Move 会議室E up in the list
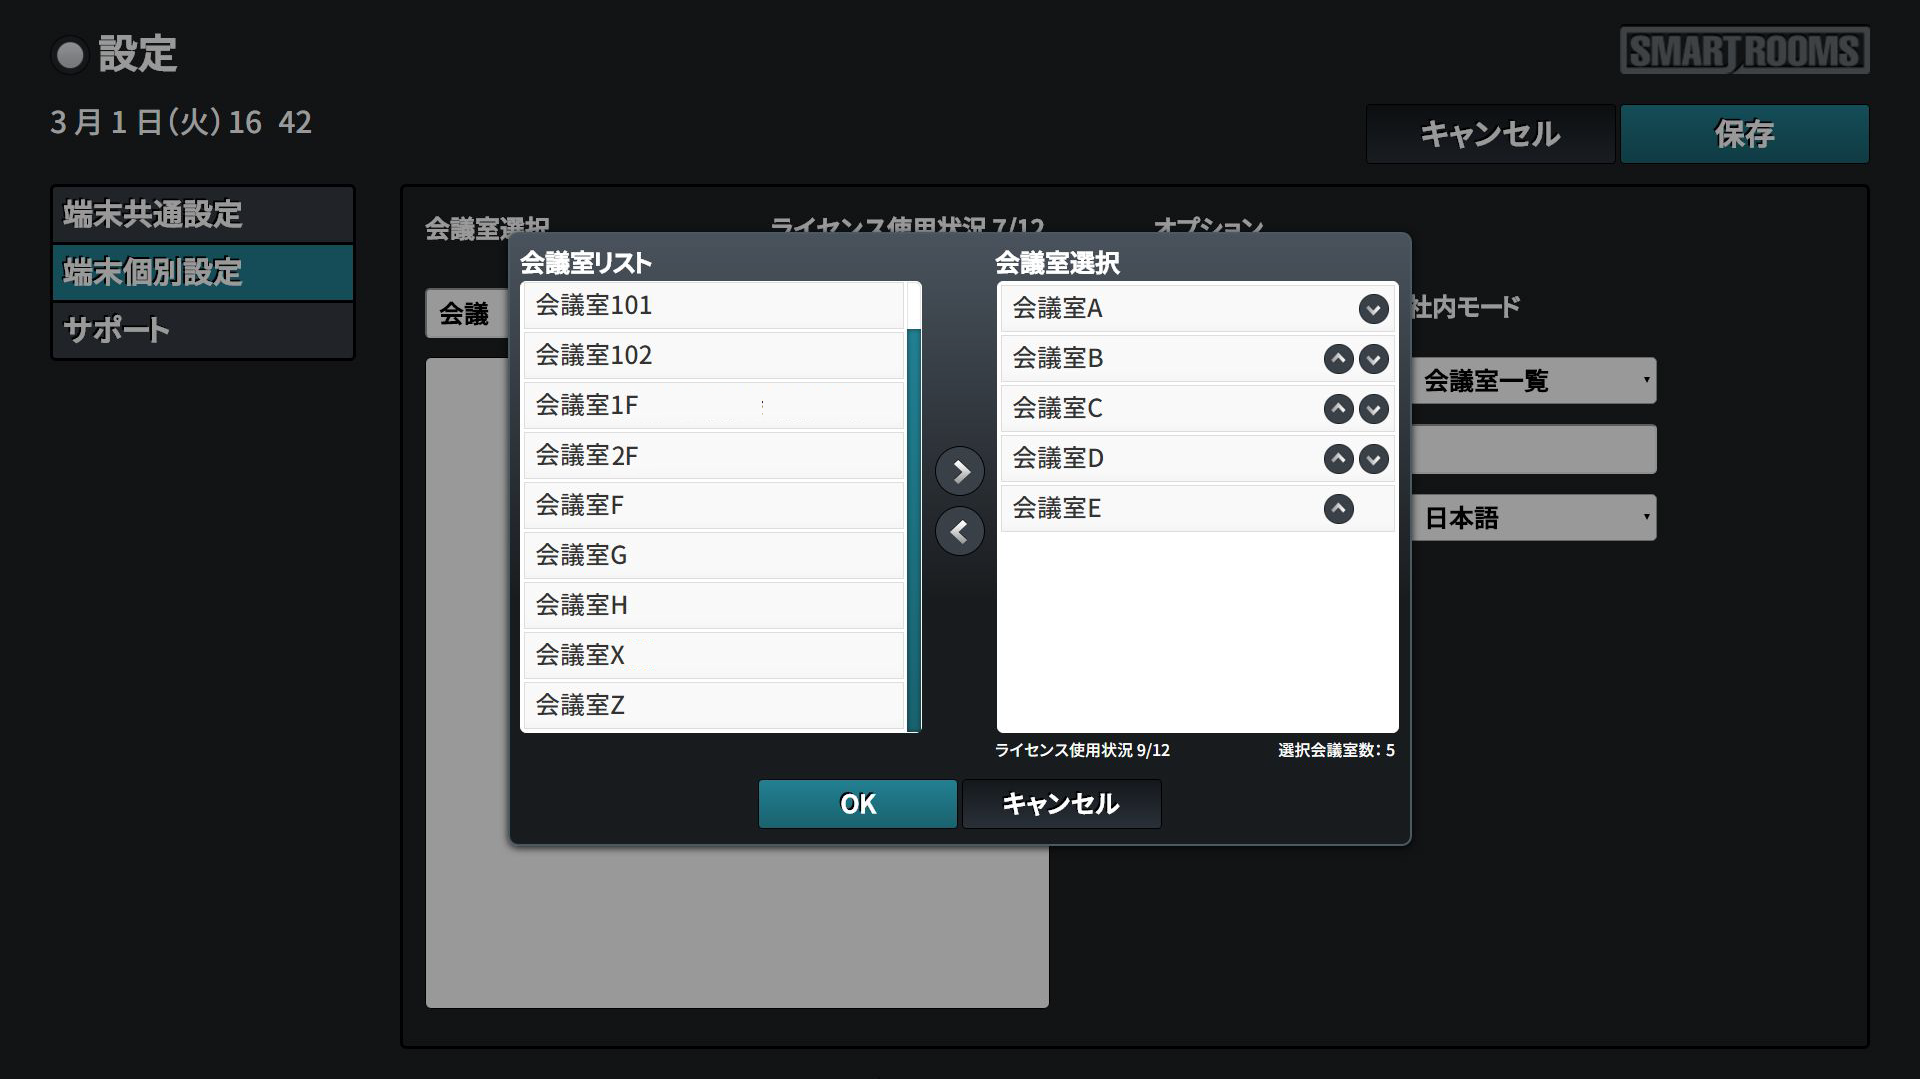 click(1338, 509)
